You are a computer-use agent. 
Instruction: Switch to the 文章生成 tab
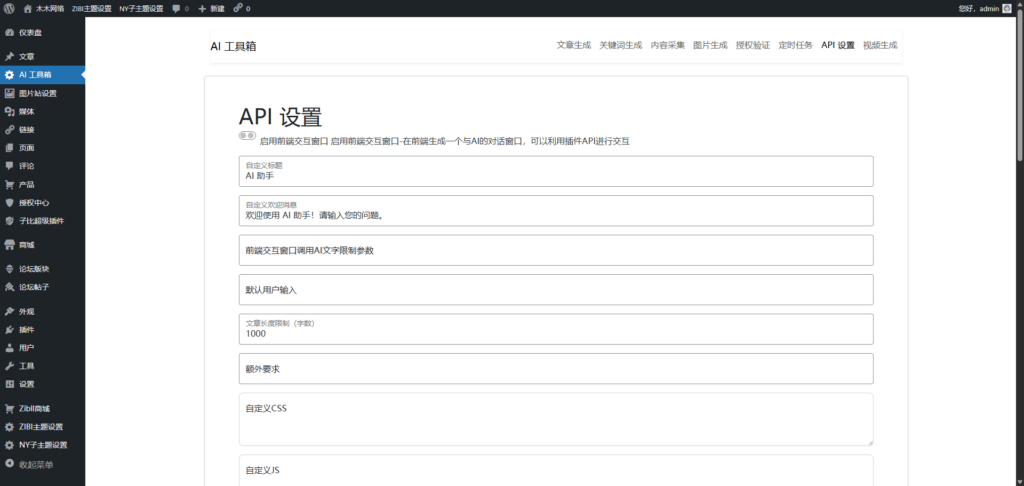(x=573, y=46)
